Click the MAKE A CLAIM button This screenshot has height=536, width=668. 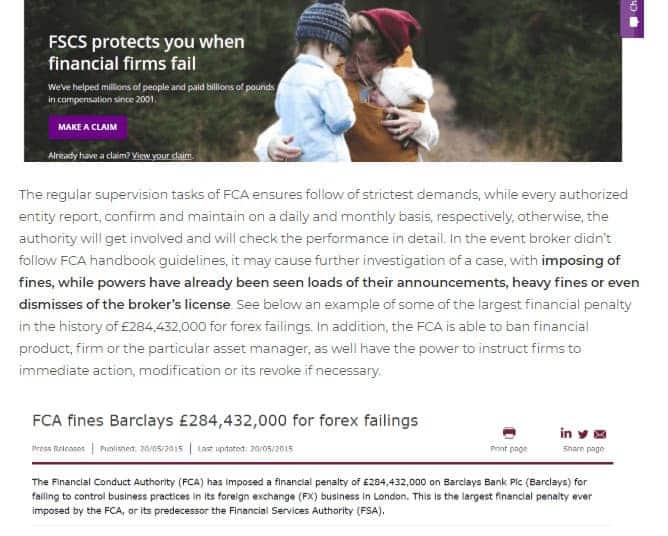(x=88, y=127)
